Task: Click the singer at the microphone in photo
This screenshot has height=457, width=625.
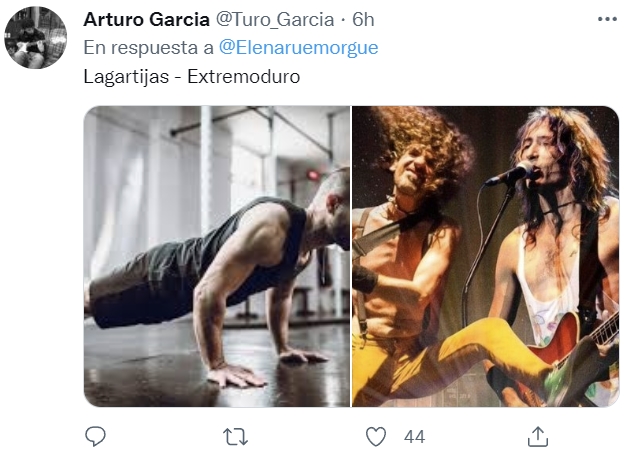Action: click(558, 223)
